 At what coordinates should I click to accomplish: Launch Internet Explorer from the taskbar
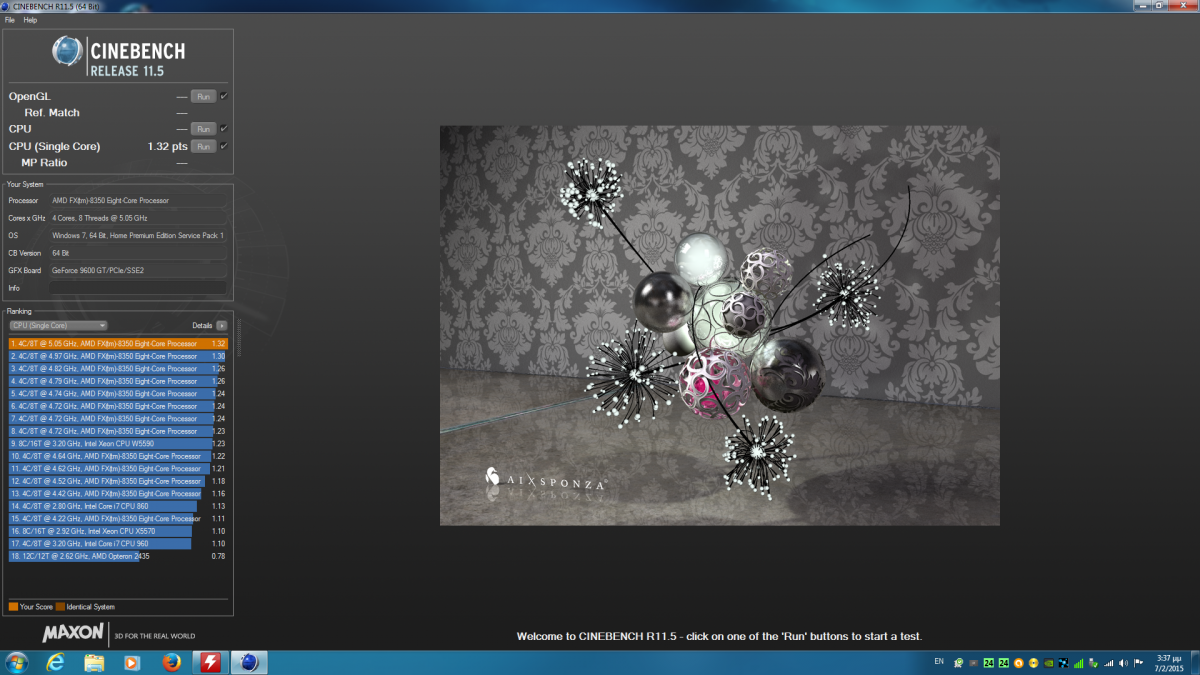(56, 662)
